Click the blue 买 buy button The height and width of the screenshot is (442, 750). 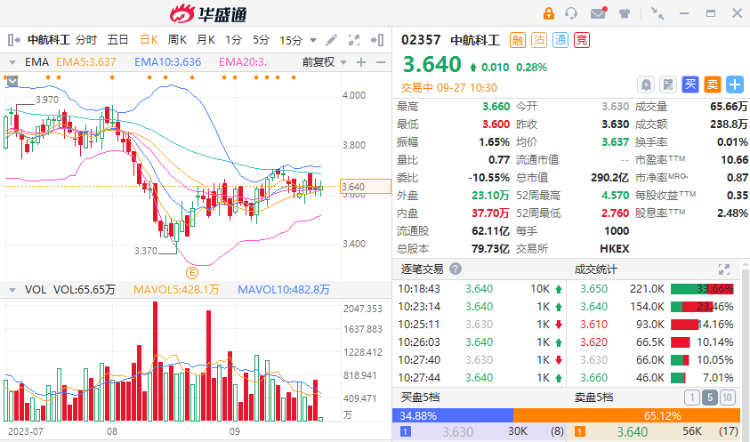tap(690, 85)
